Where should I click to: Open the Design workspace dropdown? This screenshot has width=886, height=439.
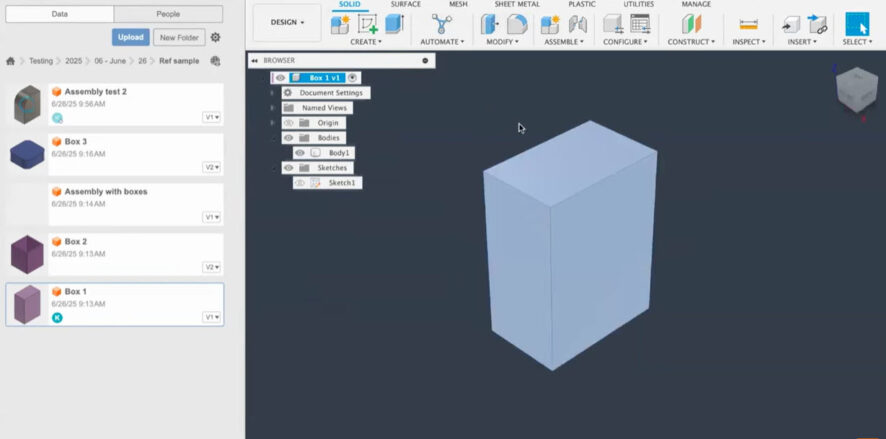pyautogui.click(x=287, y=23)
